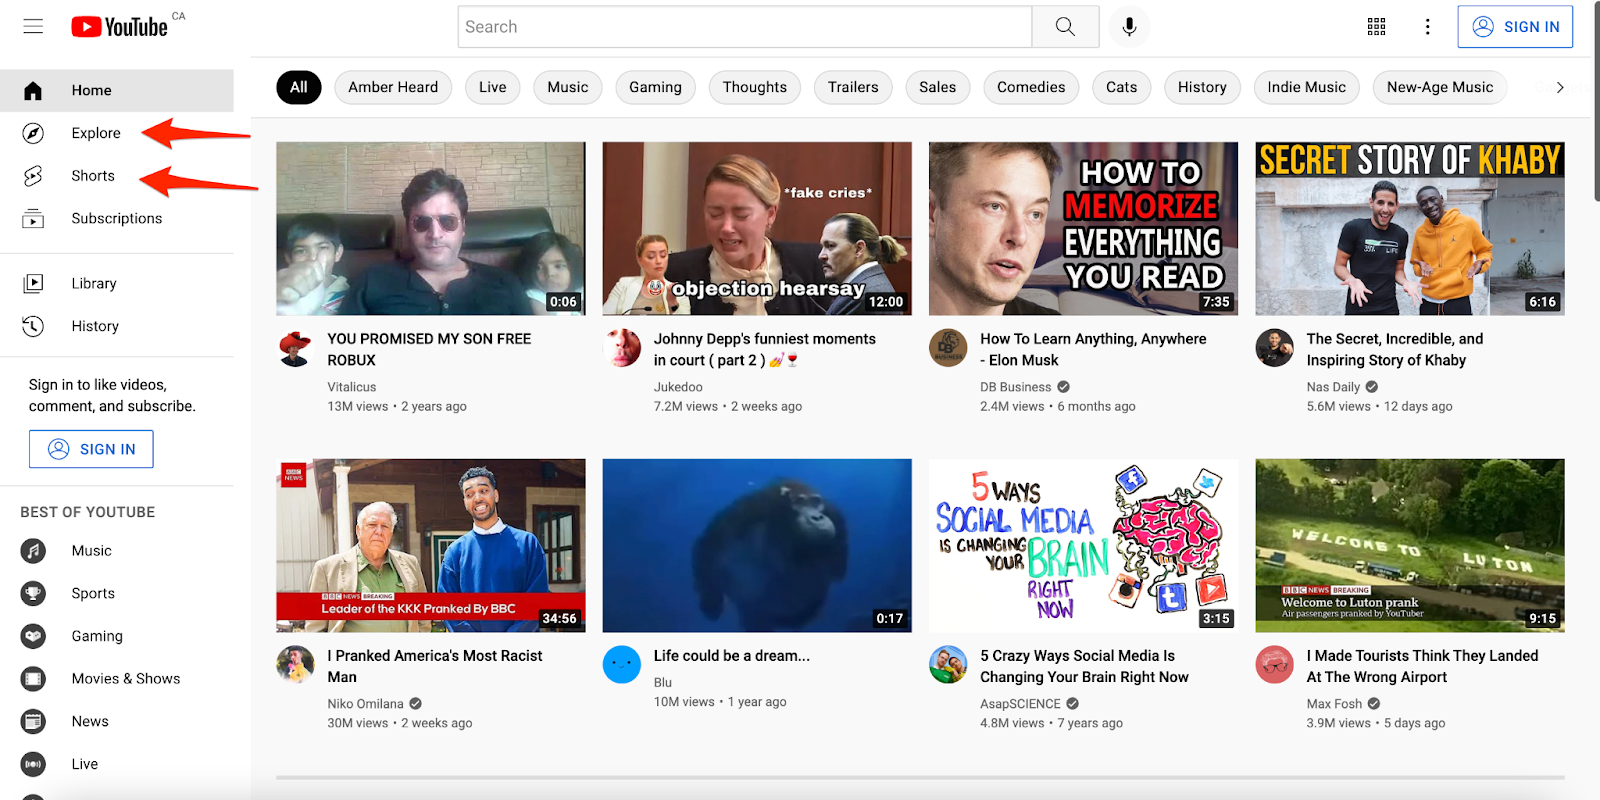Open DB Business channel avatar
The image size is (1600, 800).
948,348
